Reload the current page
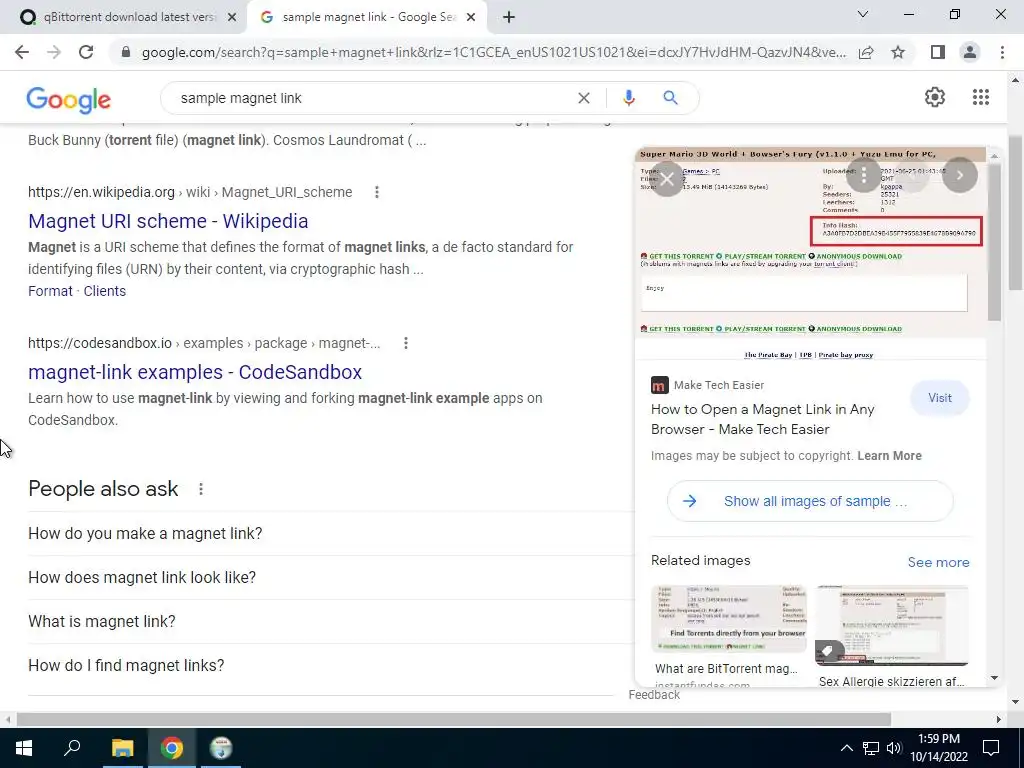The height and width of the screenshot is (768, 1024). [x=86, y=52]
